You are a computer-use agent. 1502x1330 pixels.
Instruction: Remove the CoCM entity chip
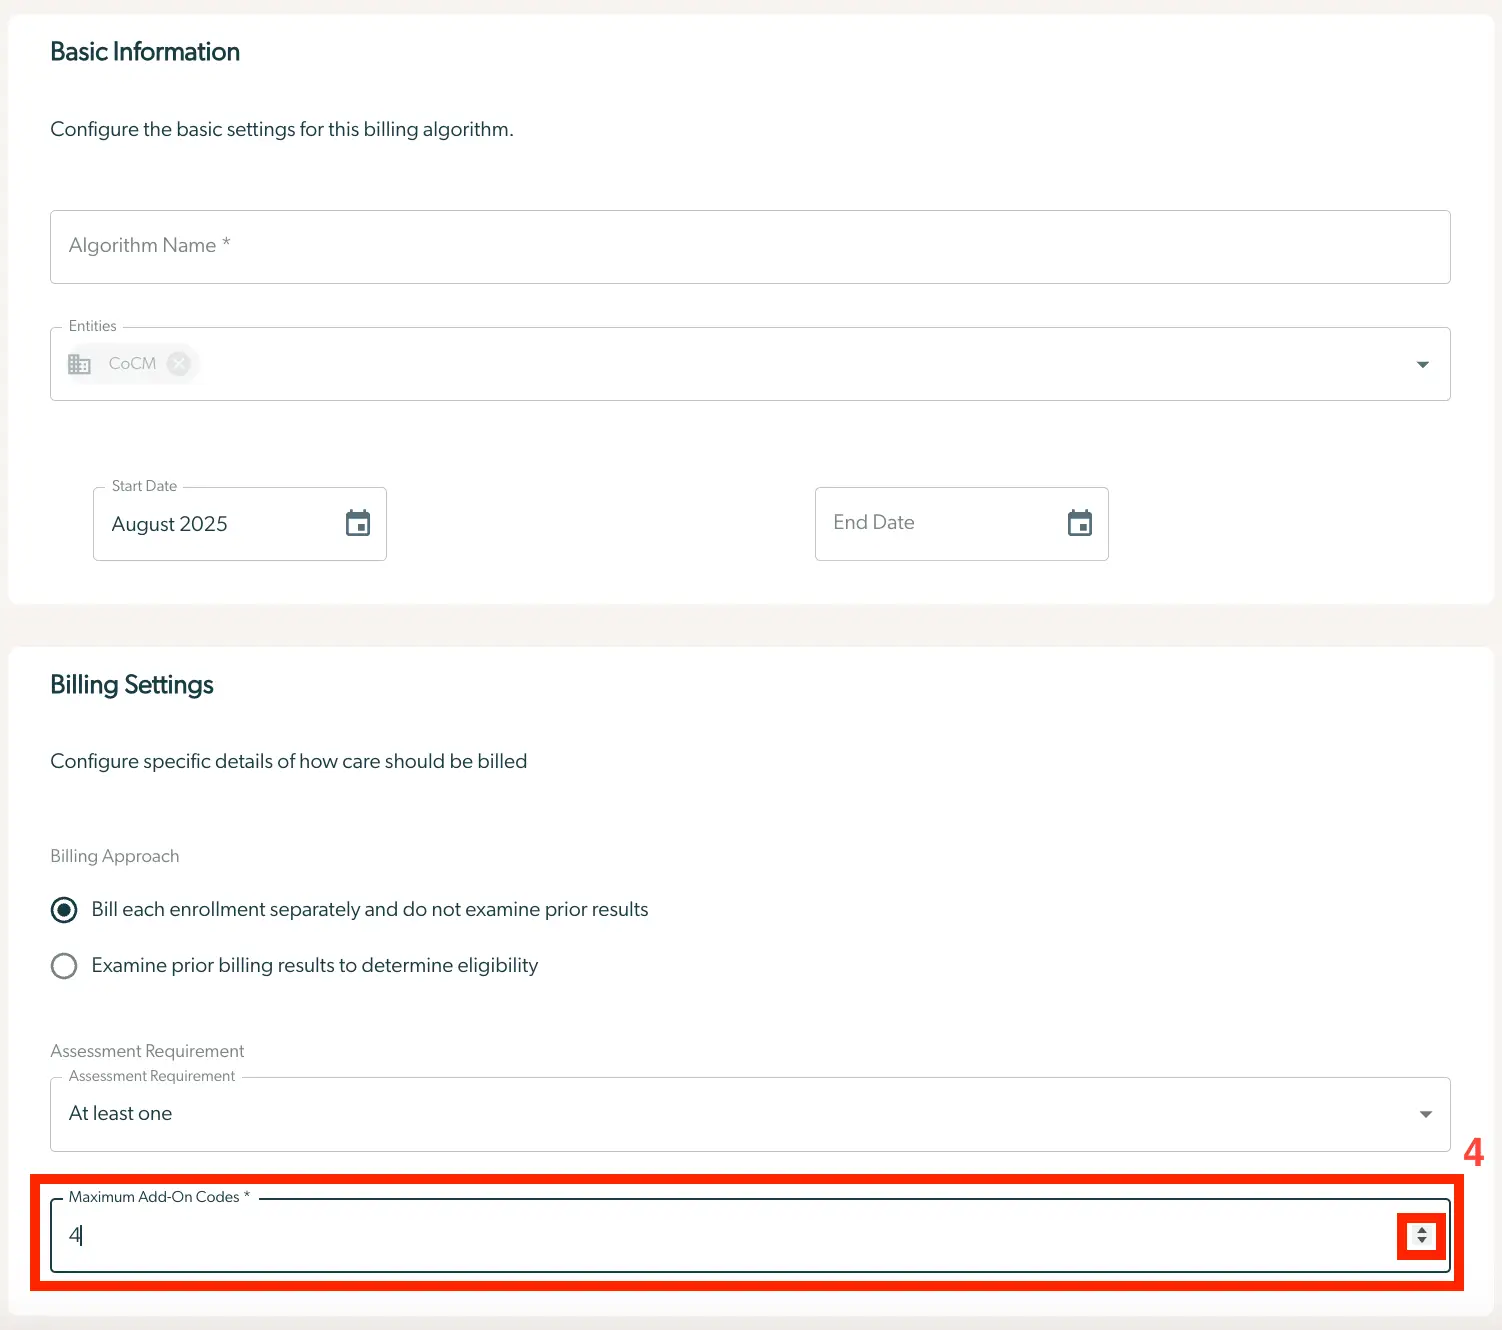[x=178, y=363]
